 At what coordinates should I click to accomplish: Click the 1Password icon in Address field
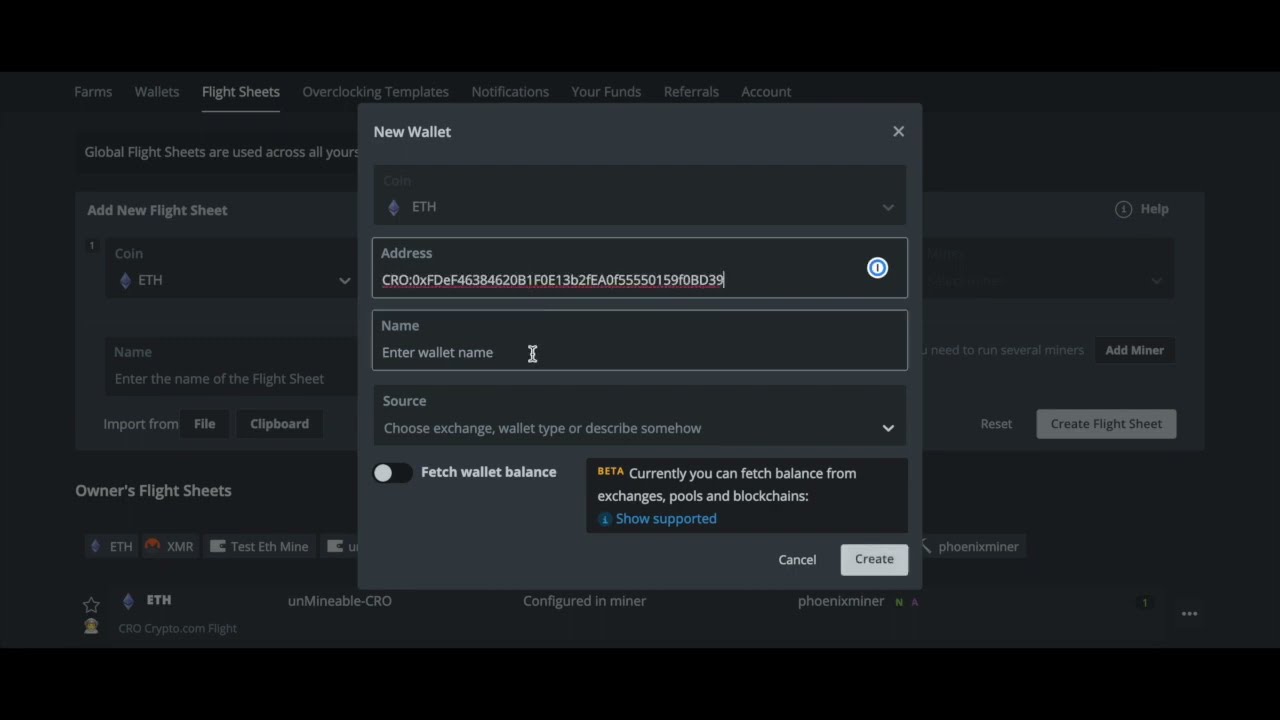877,268
